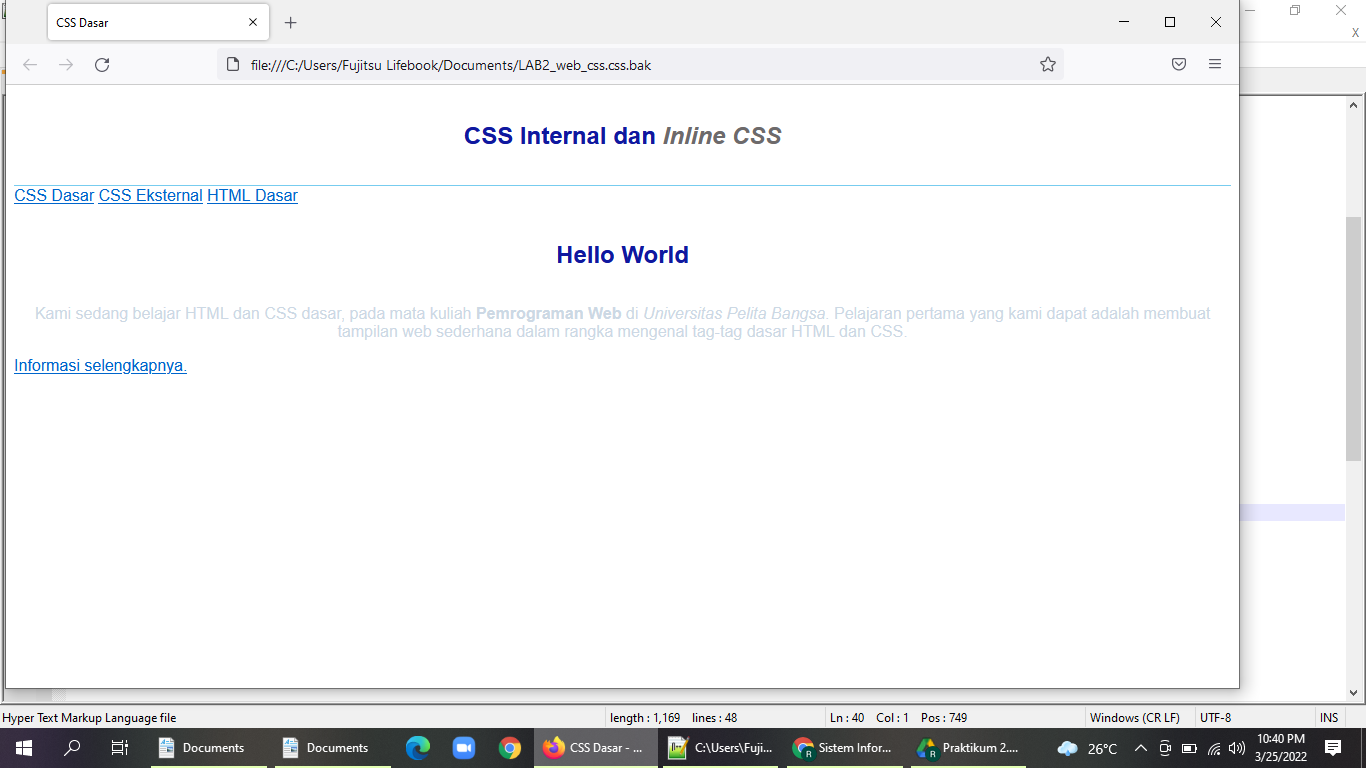Viewport: 1366px width, 768px height.
Task: Open the Firefox application menu
Action: (x=1215, y=65)
